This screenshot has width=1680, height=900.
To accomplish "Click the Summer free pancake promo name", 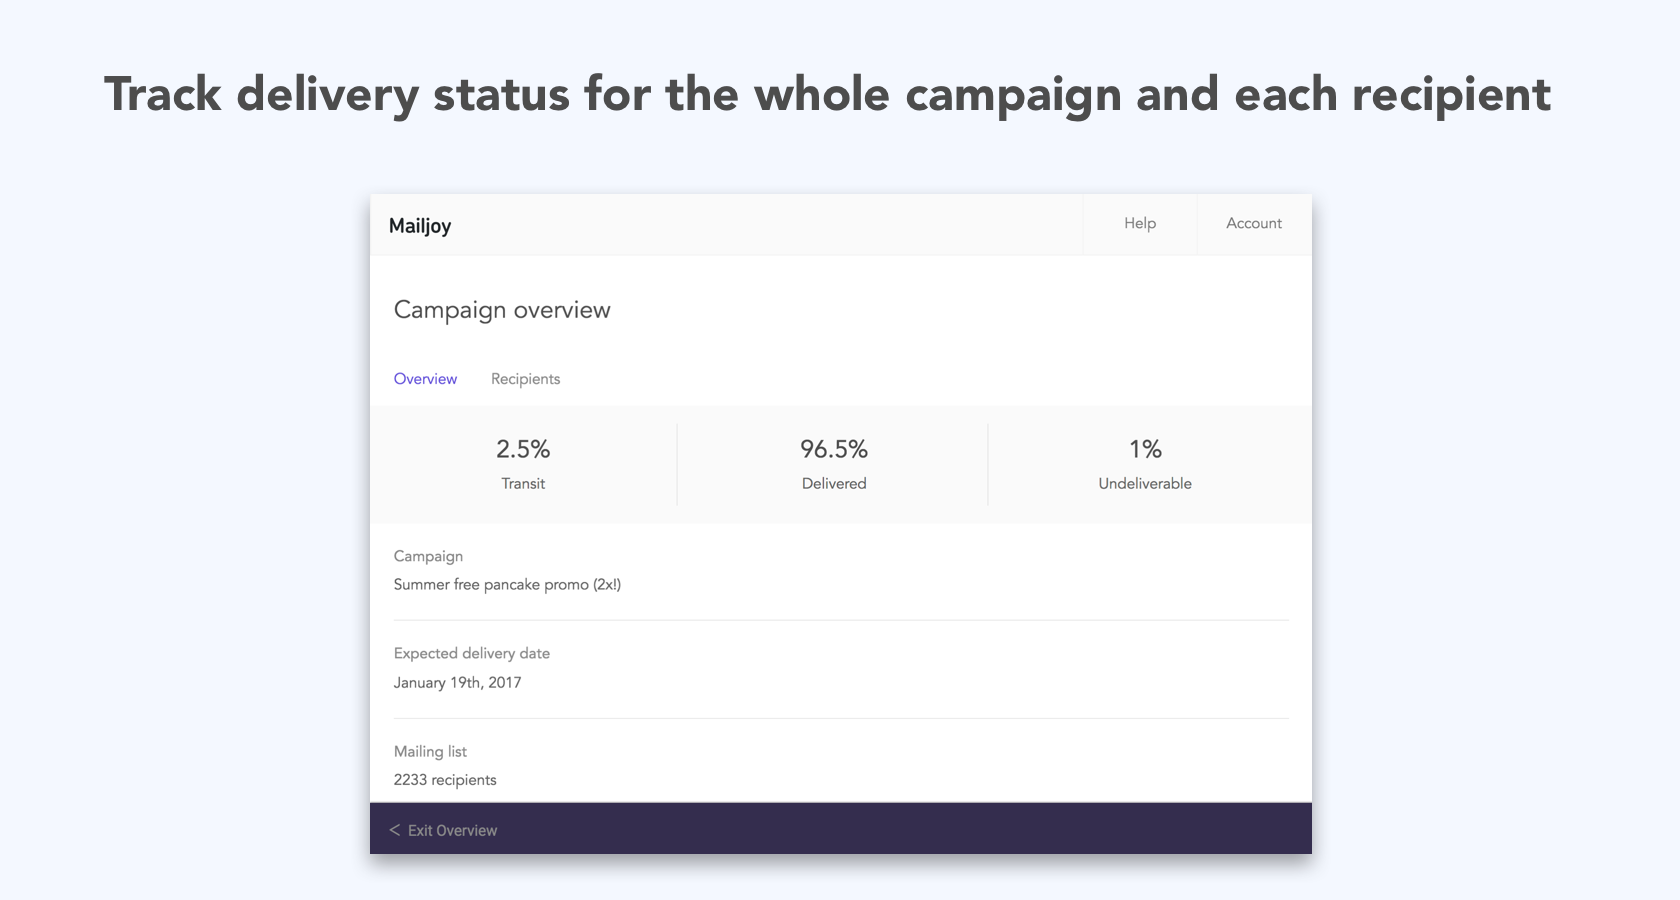I will click(507, 585).
